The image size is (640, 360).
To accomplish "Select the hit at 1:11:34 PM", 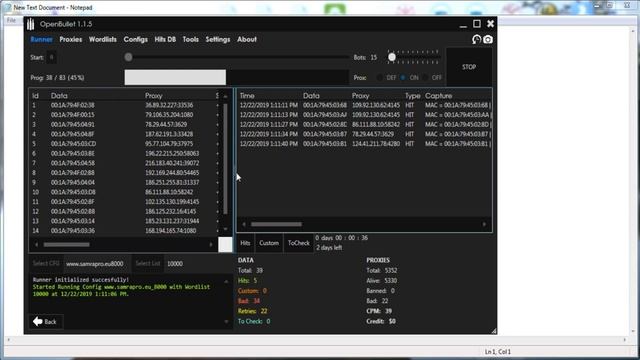I will 364,134.
